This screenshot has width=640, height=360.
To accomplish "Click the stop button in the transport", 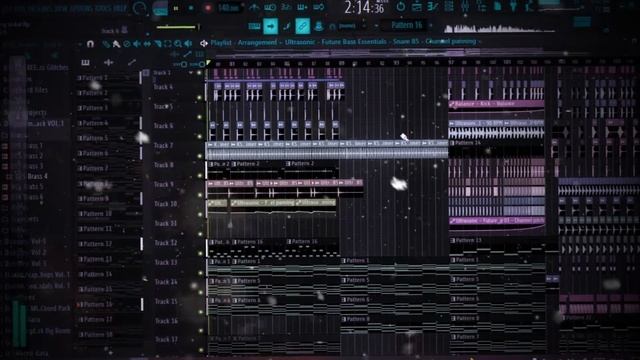I will point(191,8).
